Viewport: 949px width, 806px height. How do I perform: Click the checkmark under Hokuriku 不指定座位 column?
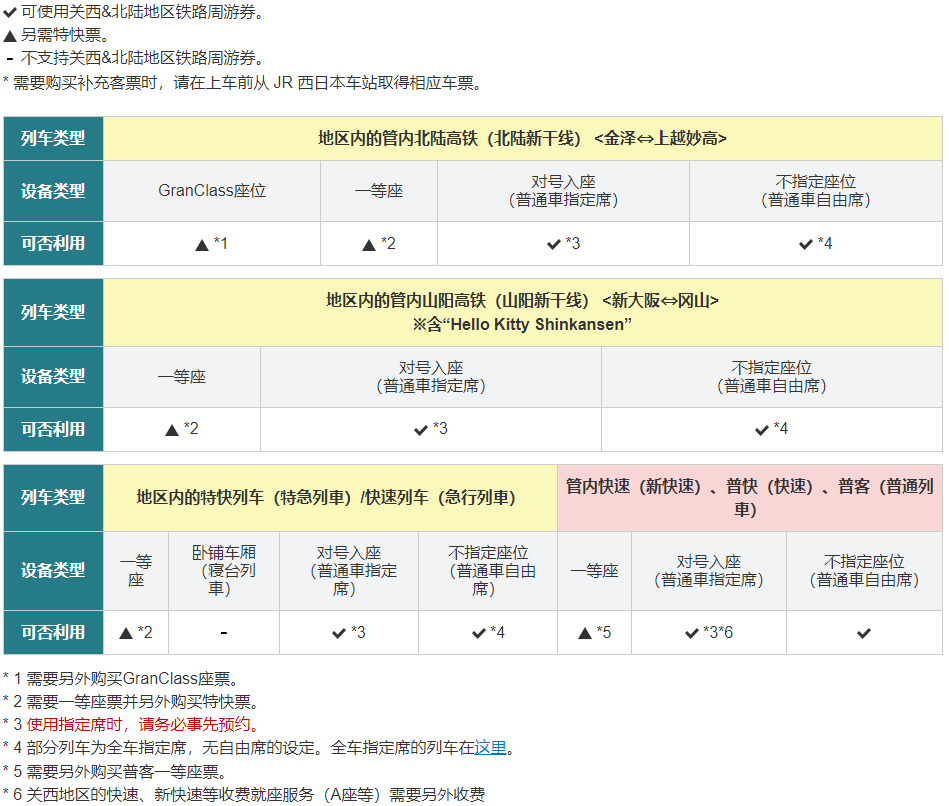click(805, 244)
